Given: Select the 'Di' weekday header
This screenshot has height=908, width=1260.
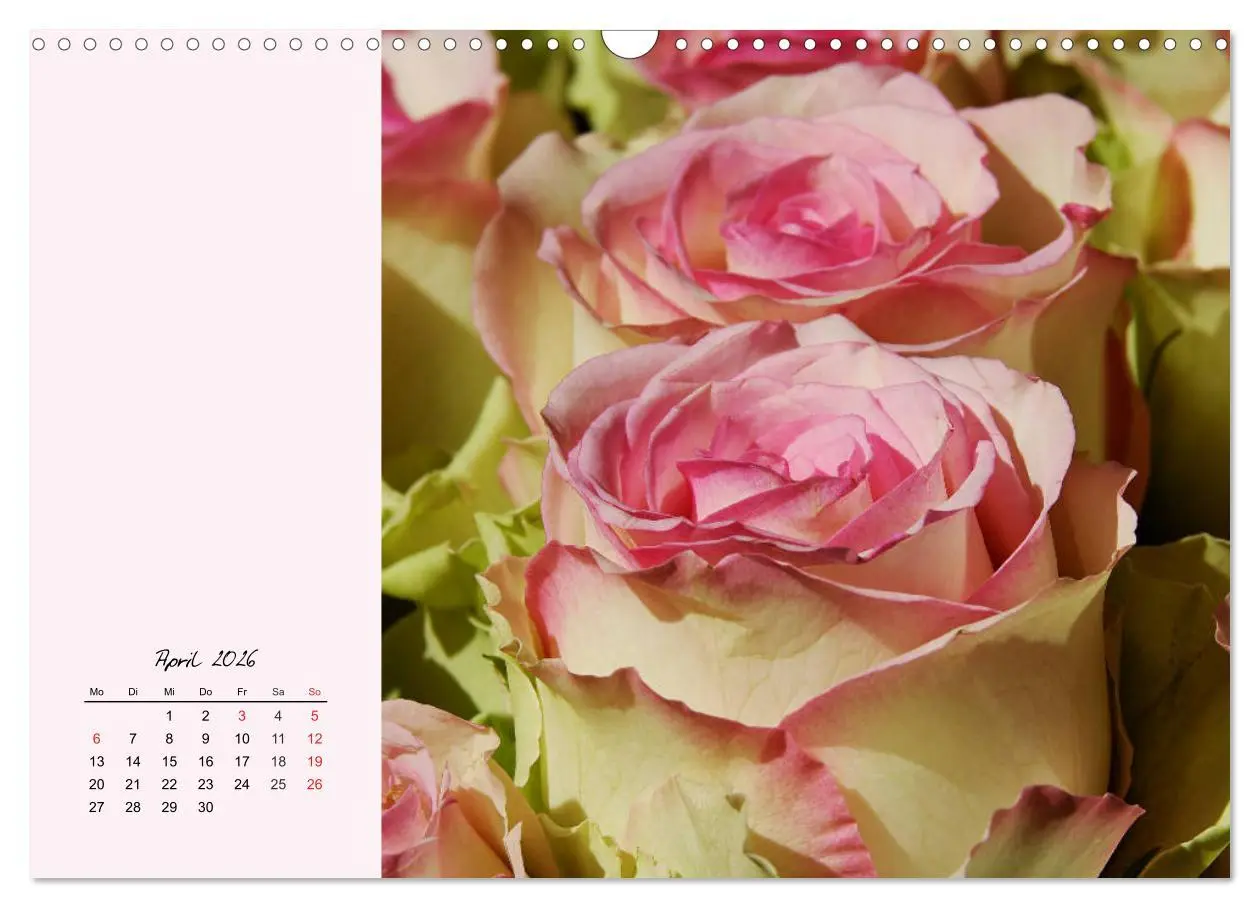Looking at the screenshot, I should (133, 692).
